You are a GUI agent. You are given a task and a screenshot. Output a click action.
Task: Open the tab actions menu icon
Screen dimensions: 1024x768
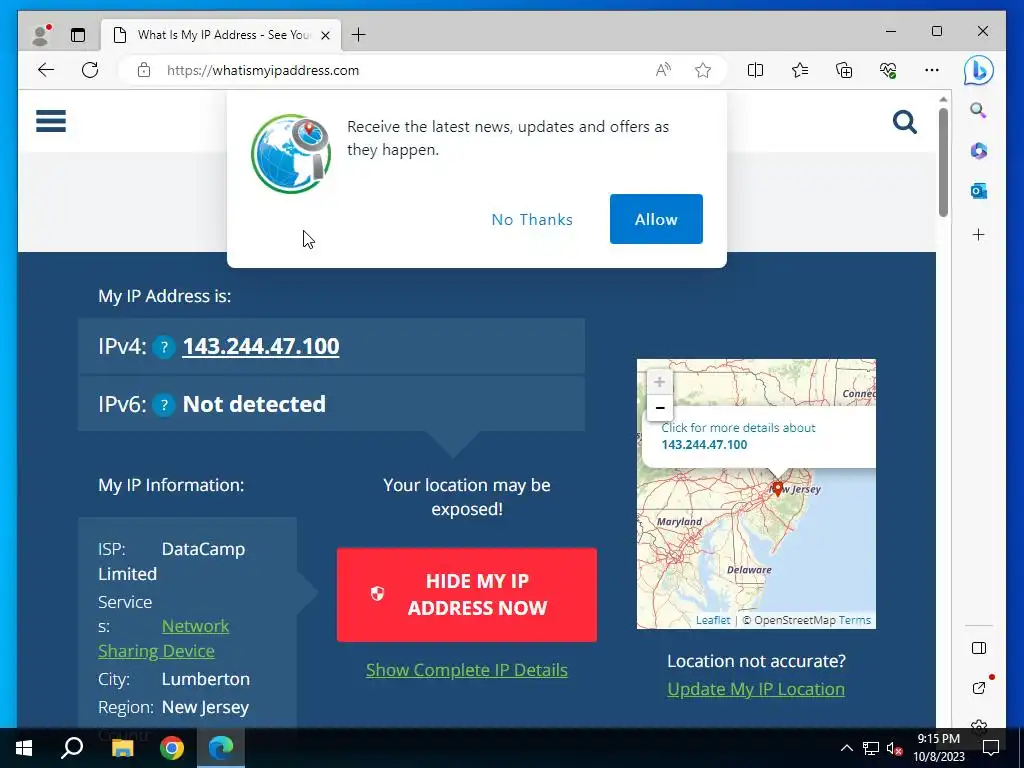pyautogui.click(x=78, y=35)
